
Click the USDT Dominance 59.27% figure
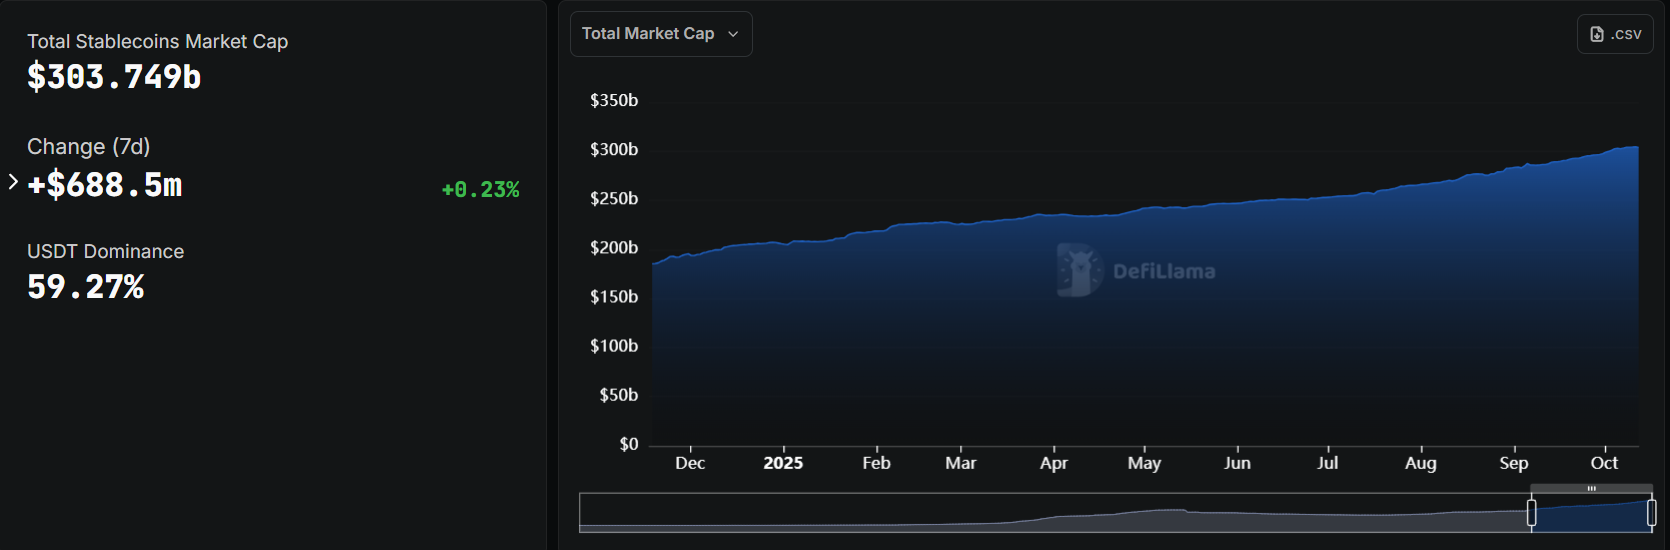[x=86, y=287]
